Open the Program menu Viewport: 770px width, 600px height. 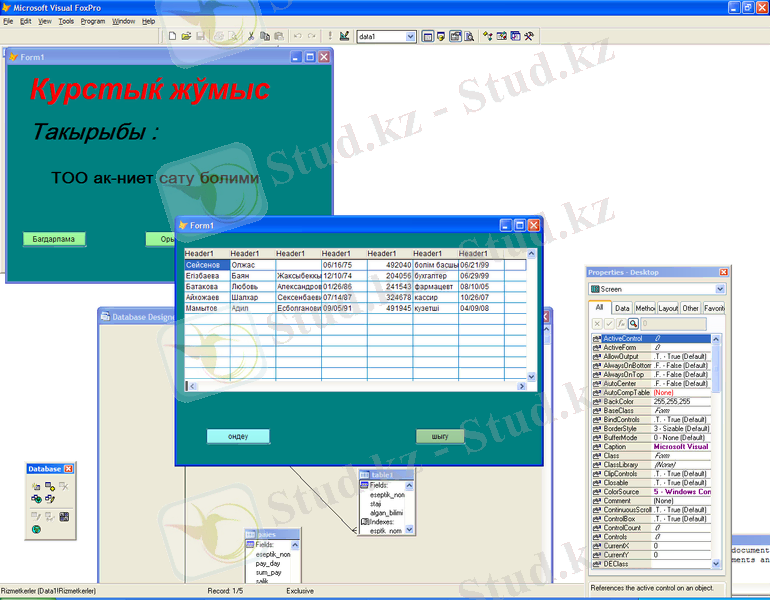click(x=92, y=21)
